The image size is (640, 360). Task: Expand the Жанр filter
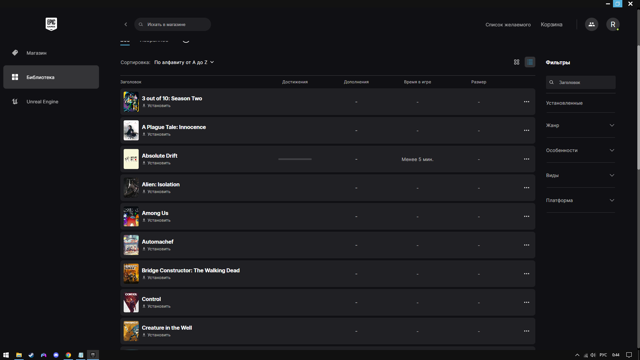(x=580, y=125)
